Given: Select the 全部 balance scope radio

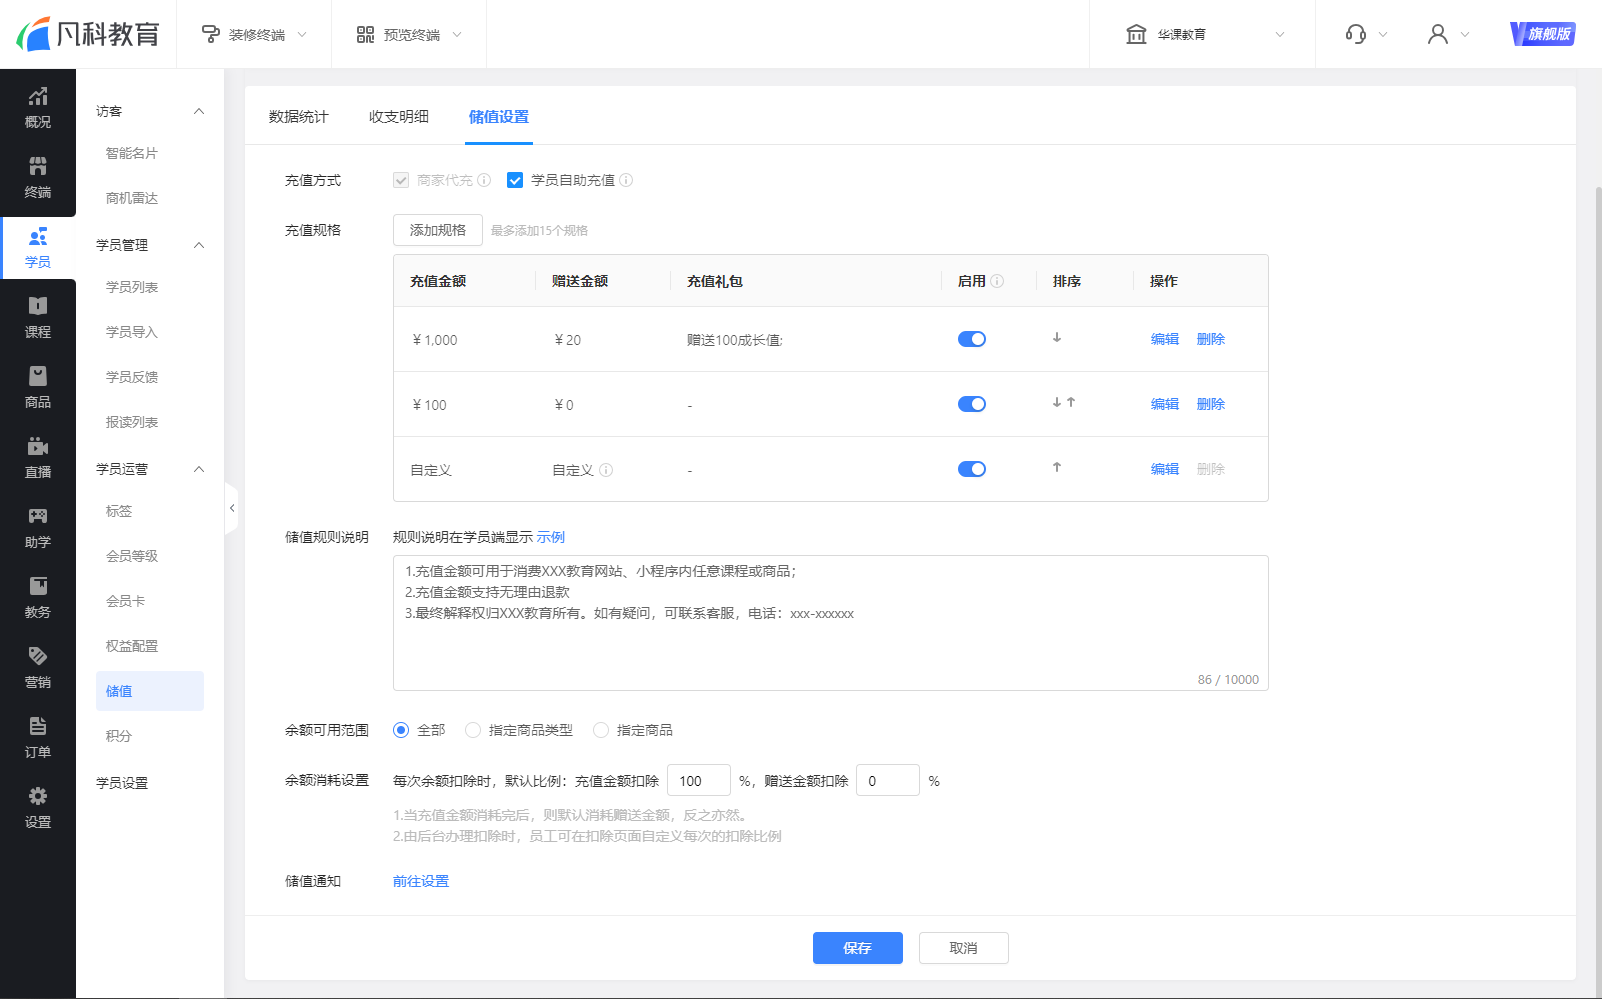Looking at the screenshot, I should click(x=401, y=730).
